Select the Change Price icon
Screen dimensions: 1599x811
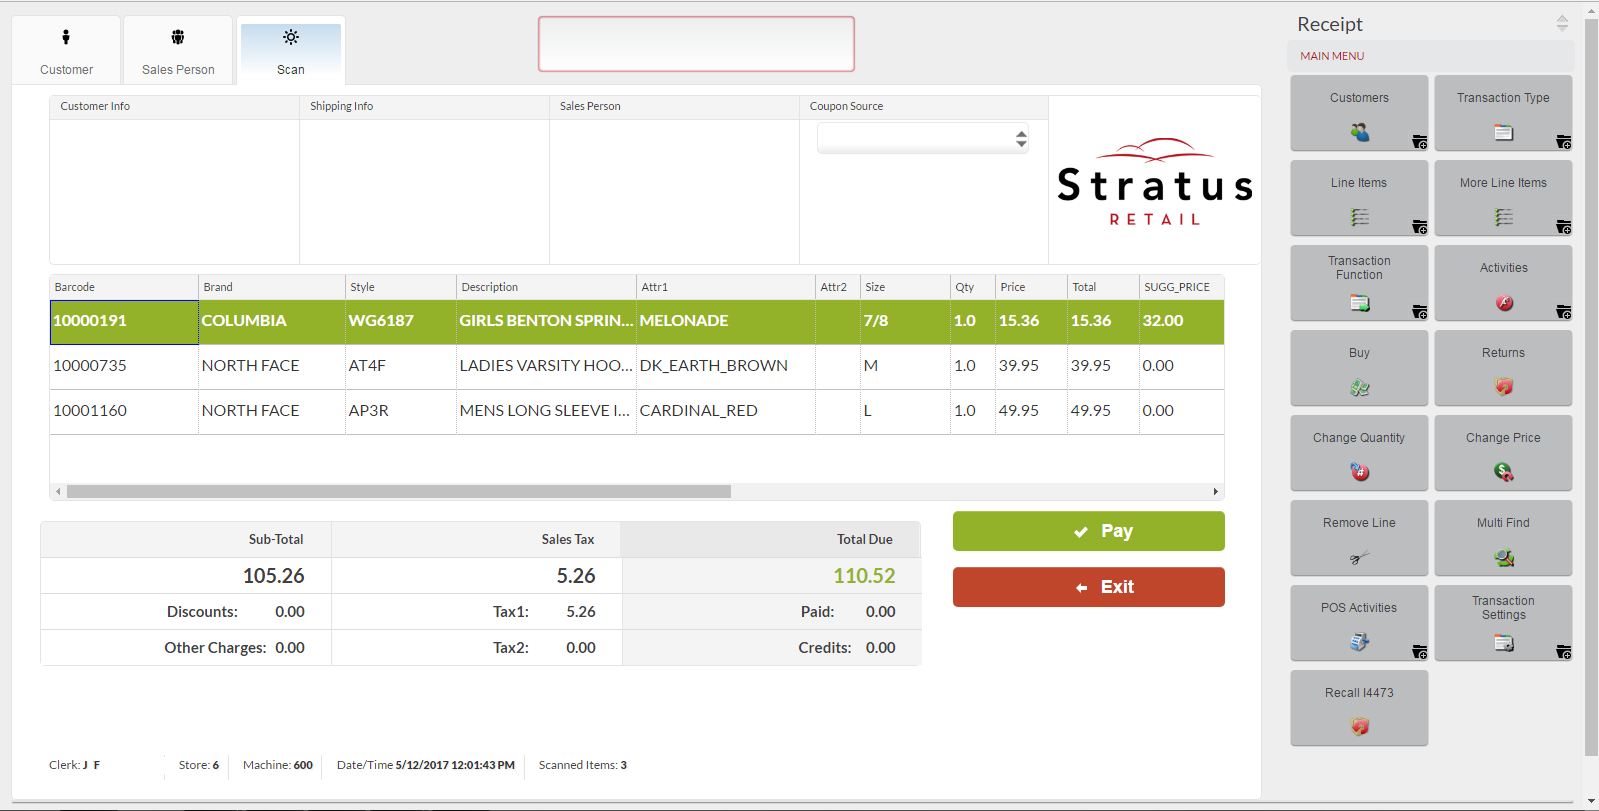[1503, 471]
